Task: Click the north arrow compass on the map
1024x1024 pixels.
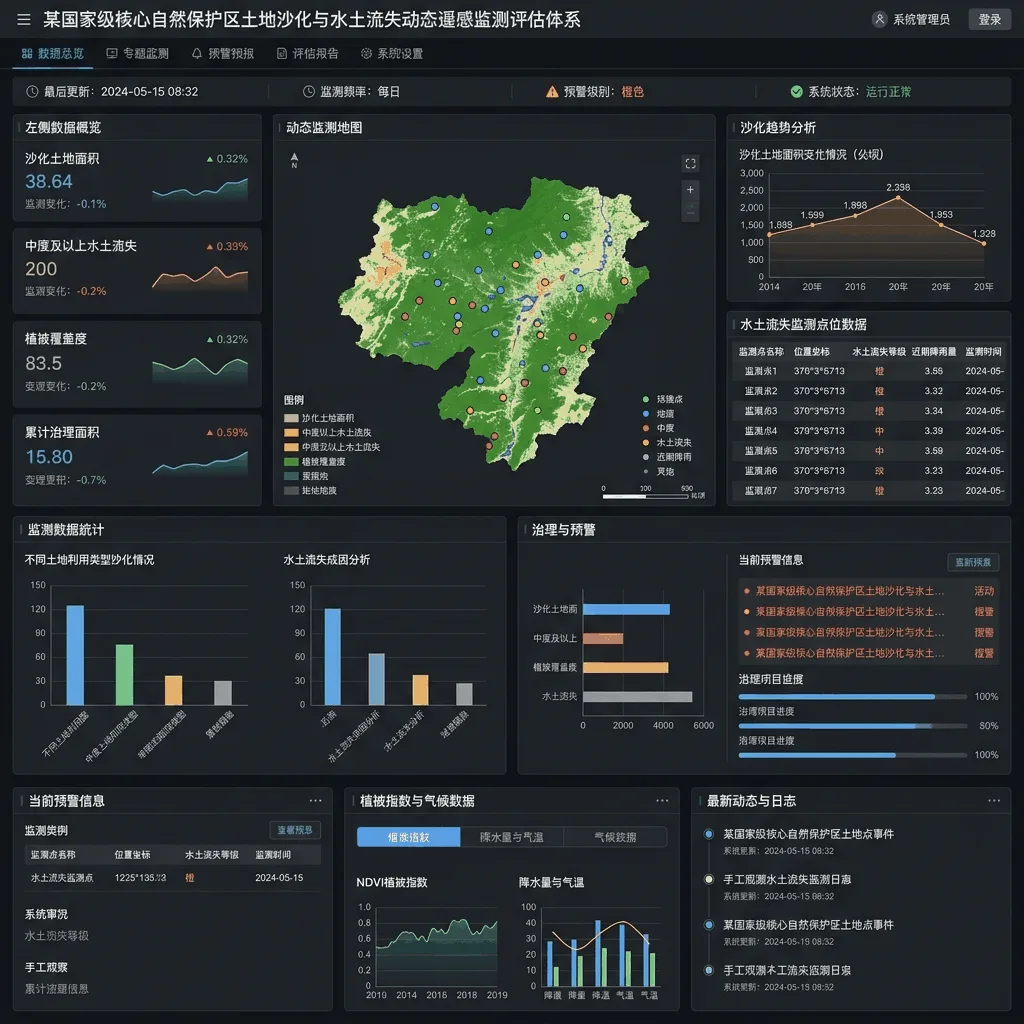Action: (295, 161)
